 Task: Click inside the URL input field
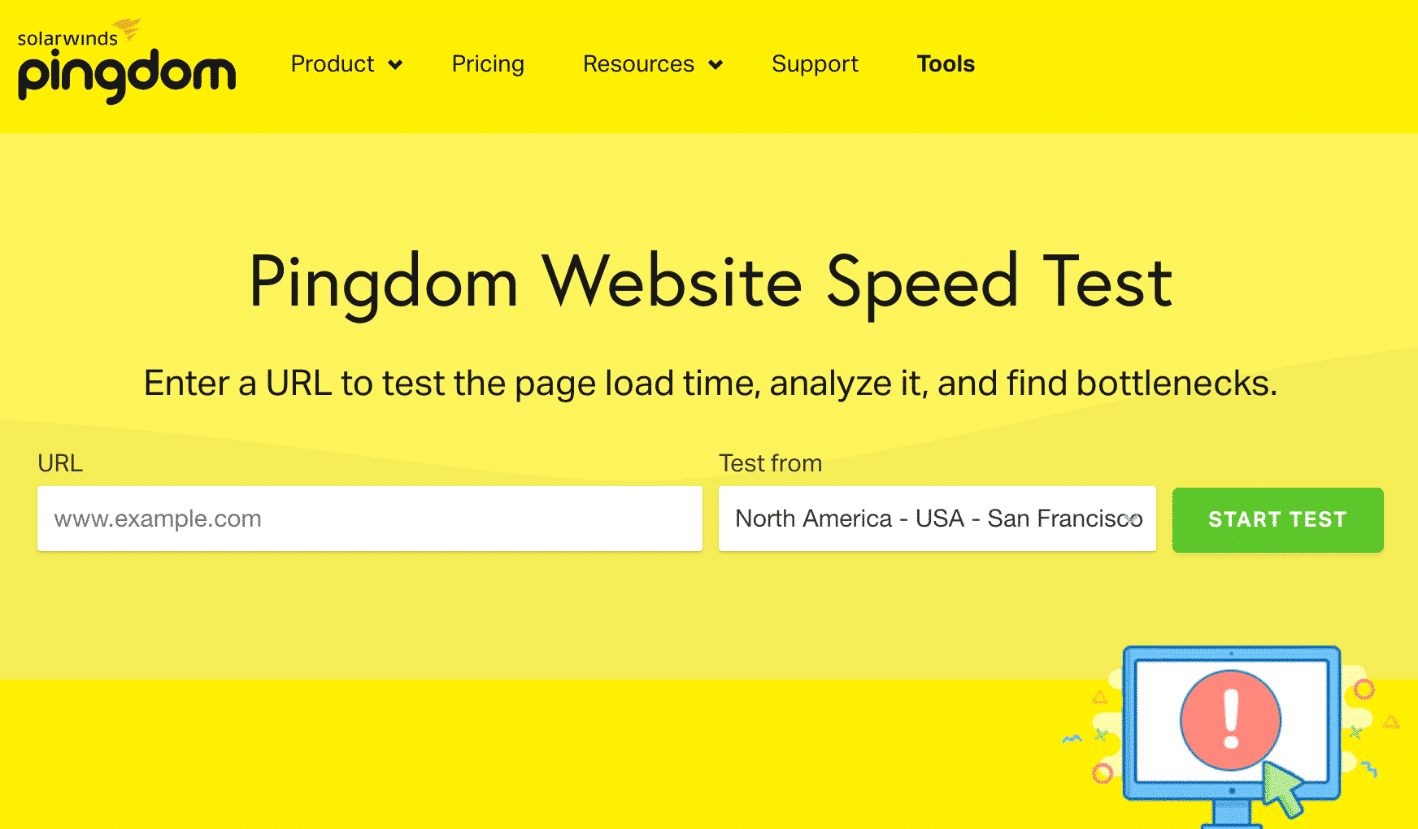click(370, 519)
